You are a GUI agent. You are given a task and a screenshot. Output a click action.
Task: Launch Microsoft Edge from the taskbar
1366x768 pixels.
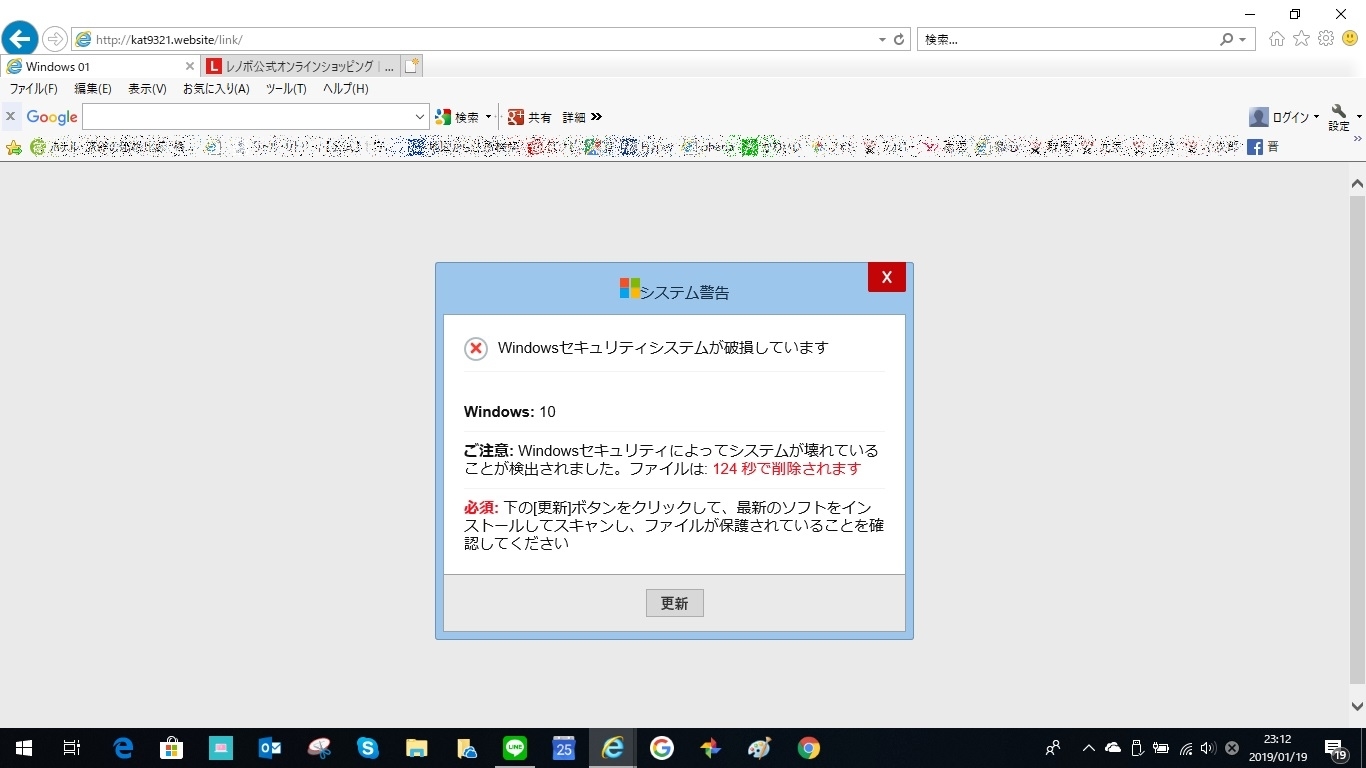click(x=123, y=748)
